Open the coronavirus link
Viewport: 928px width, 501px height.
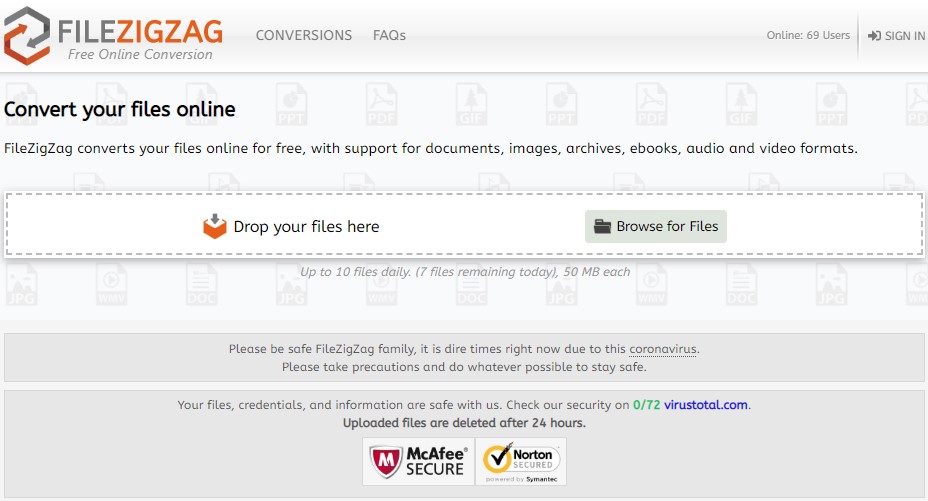663,349
